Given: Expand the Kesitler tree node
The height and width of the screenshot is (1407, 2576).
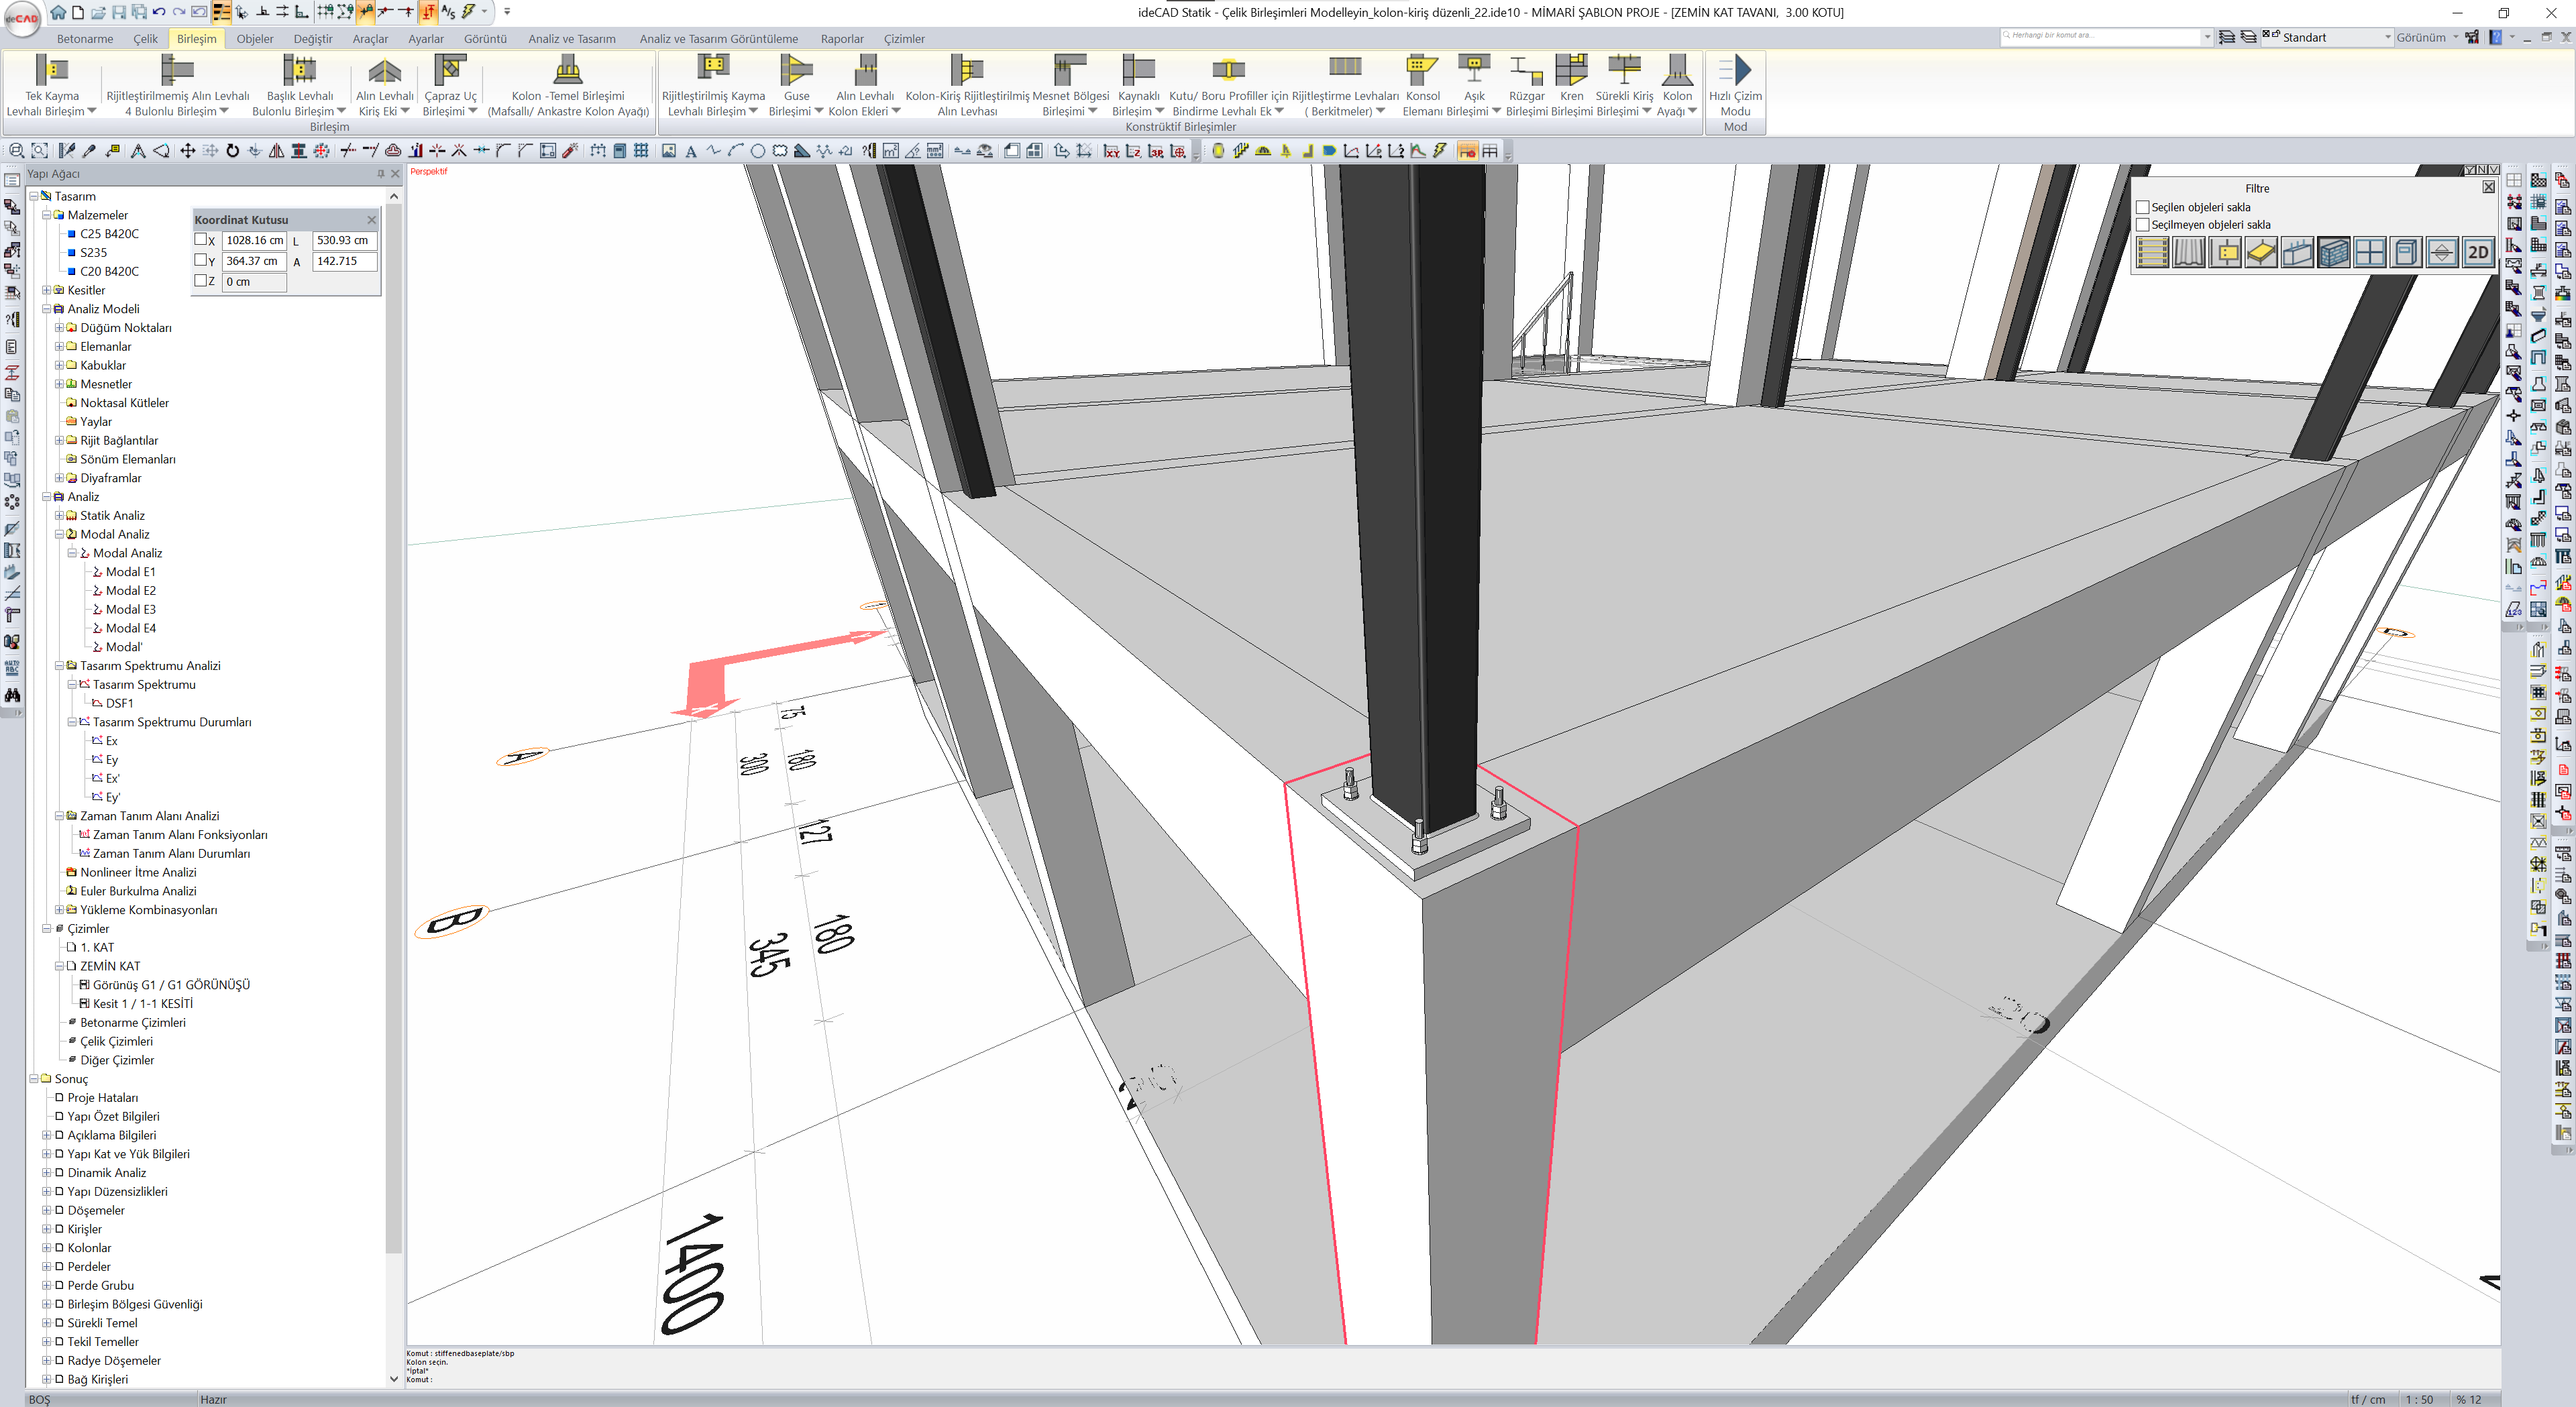Looking at the screenshot, I should pyautogui.click(x=46, y=290).
